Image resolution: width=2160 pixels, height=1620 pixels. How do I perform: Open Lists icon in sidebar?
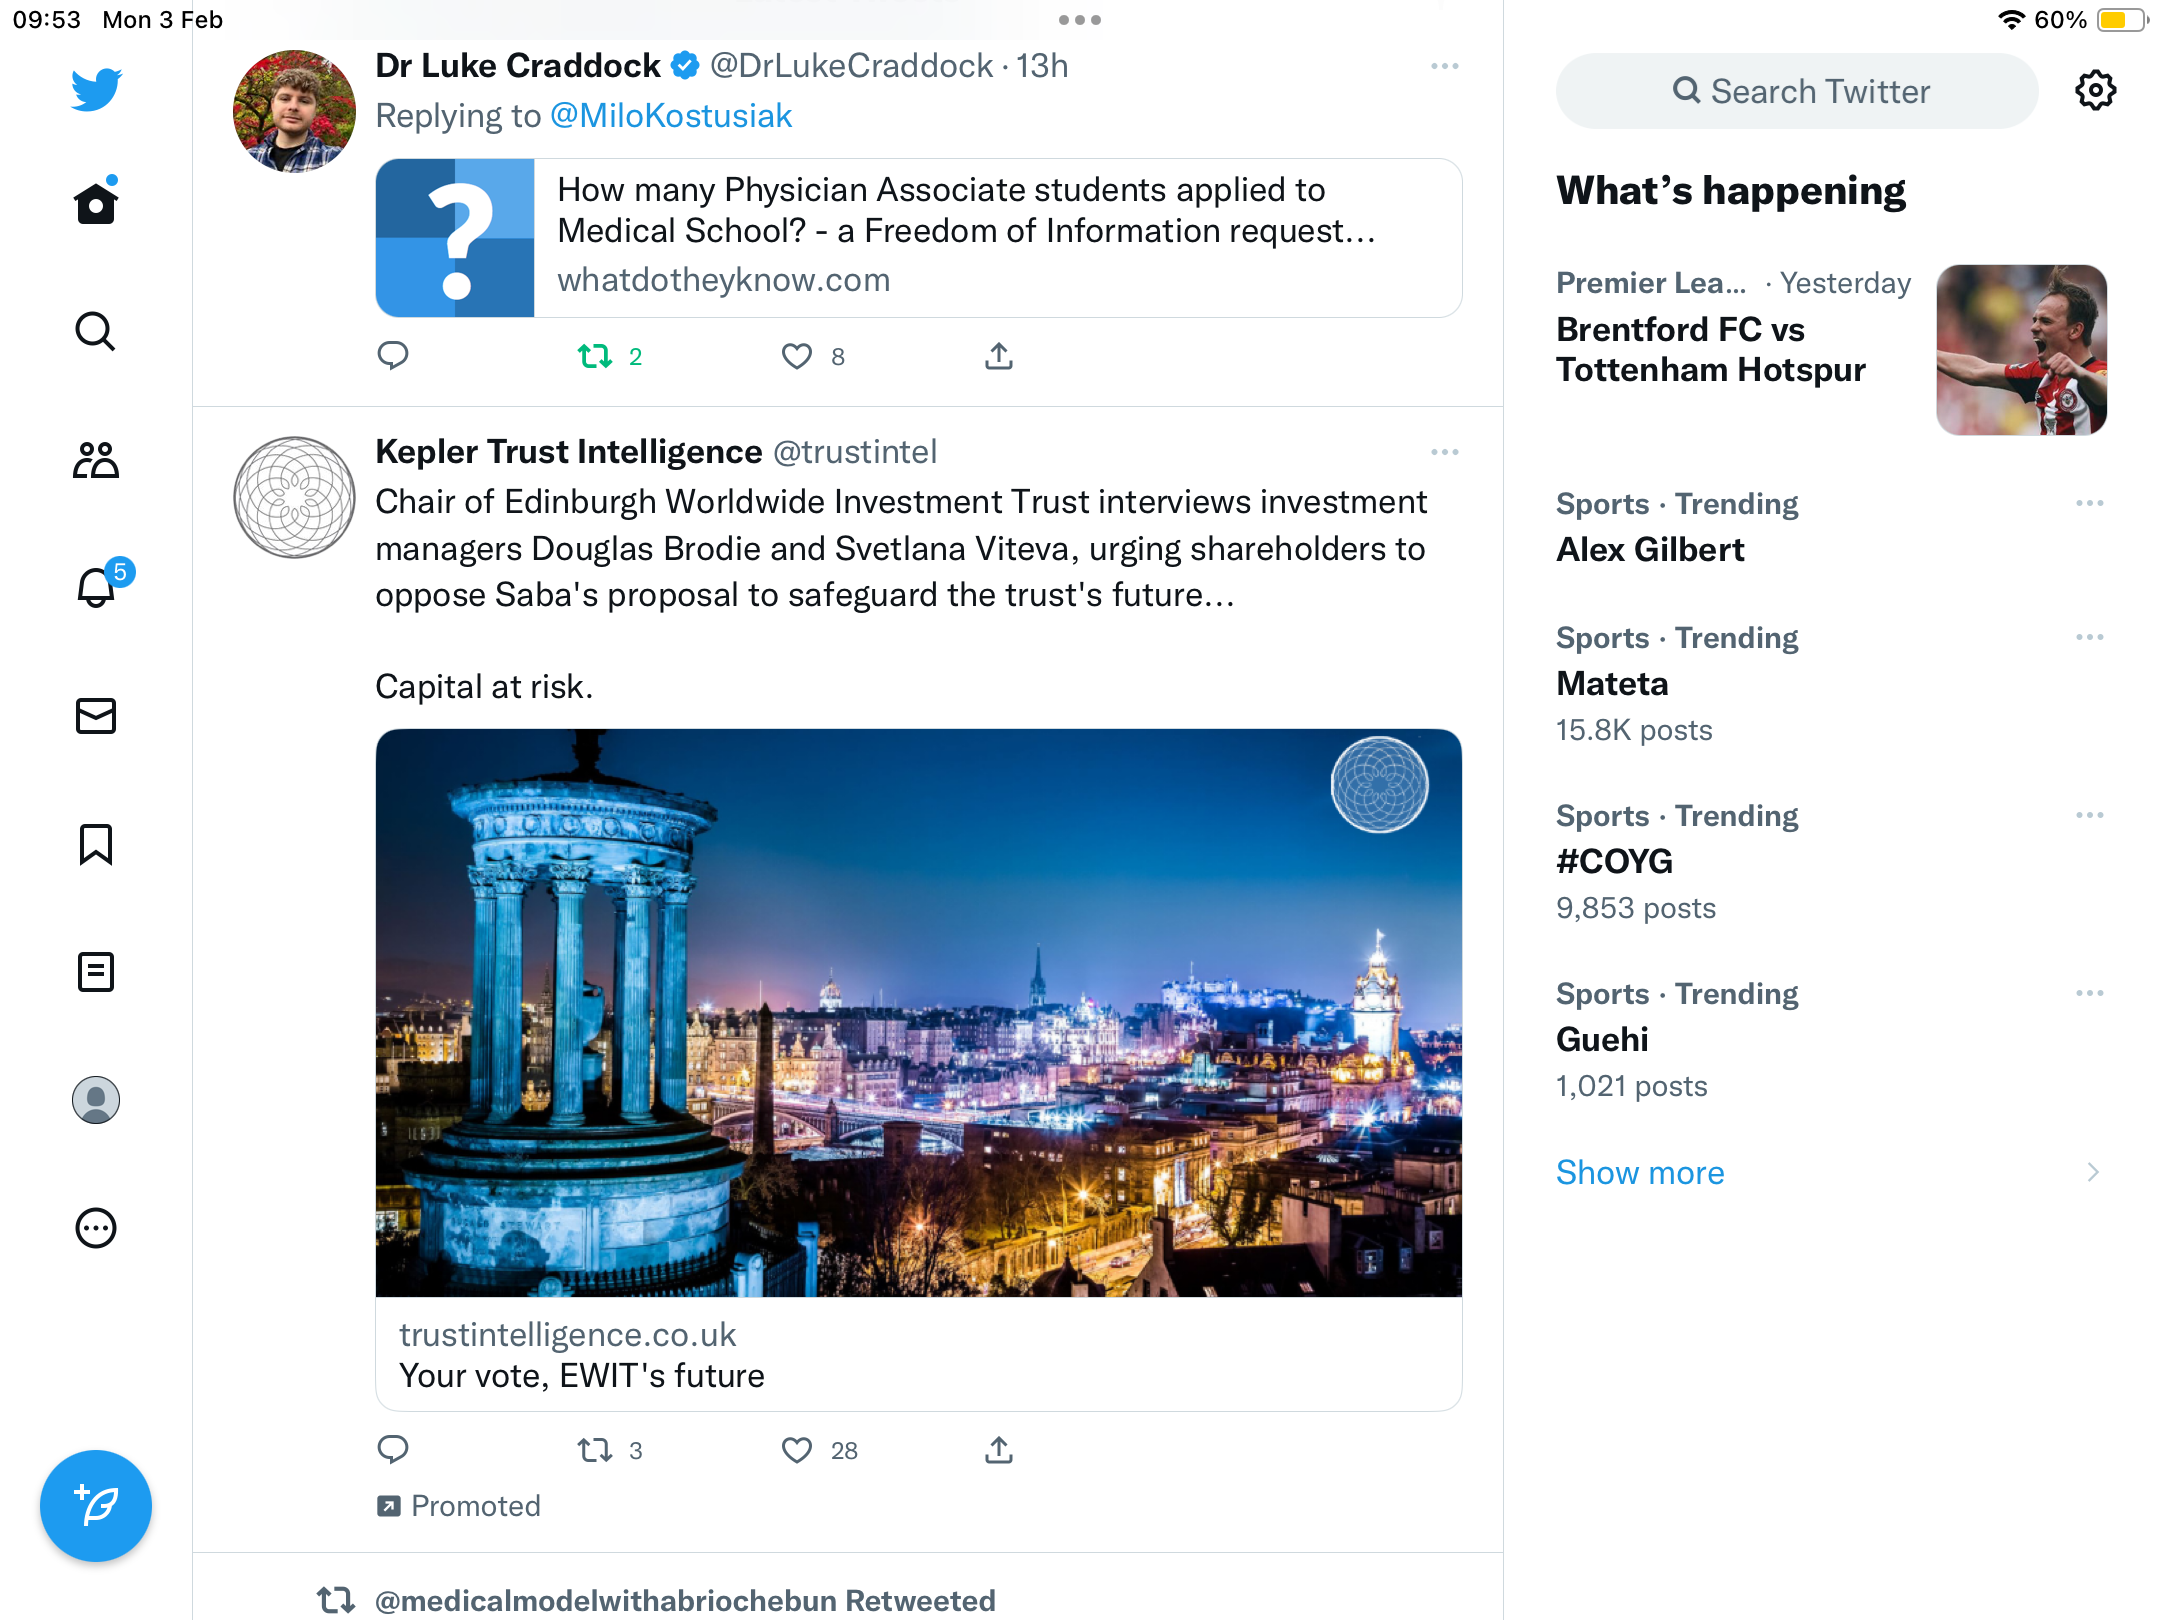pos(96,972)
